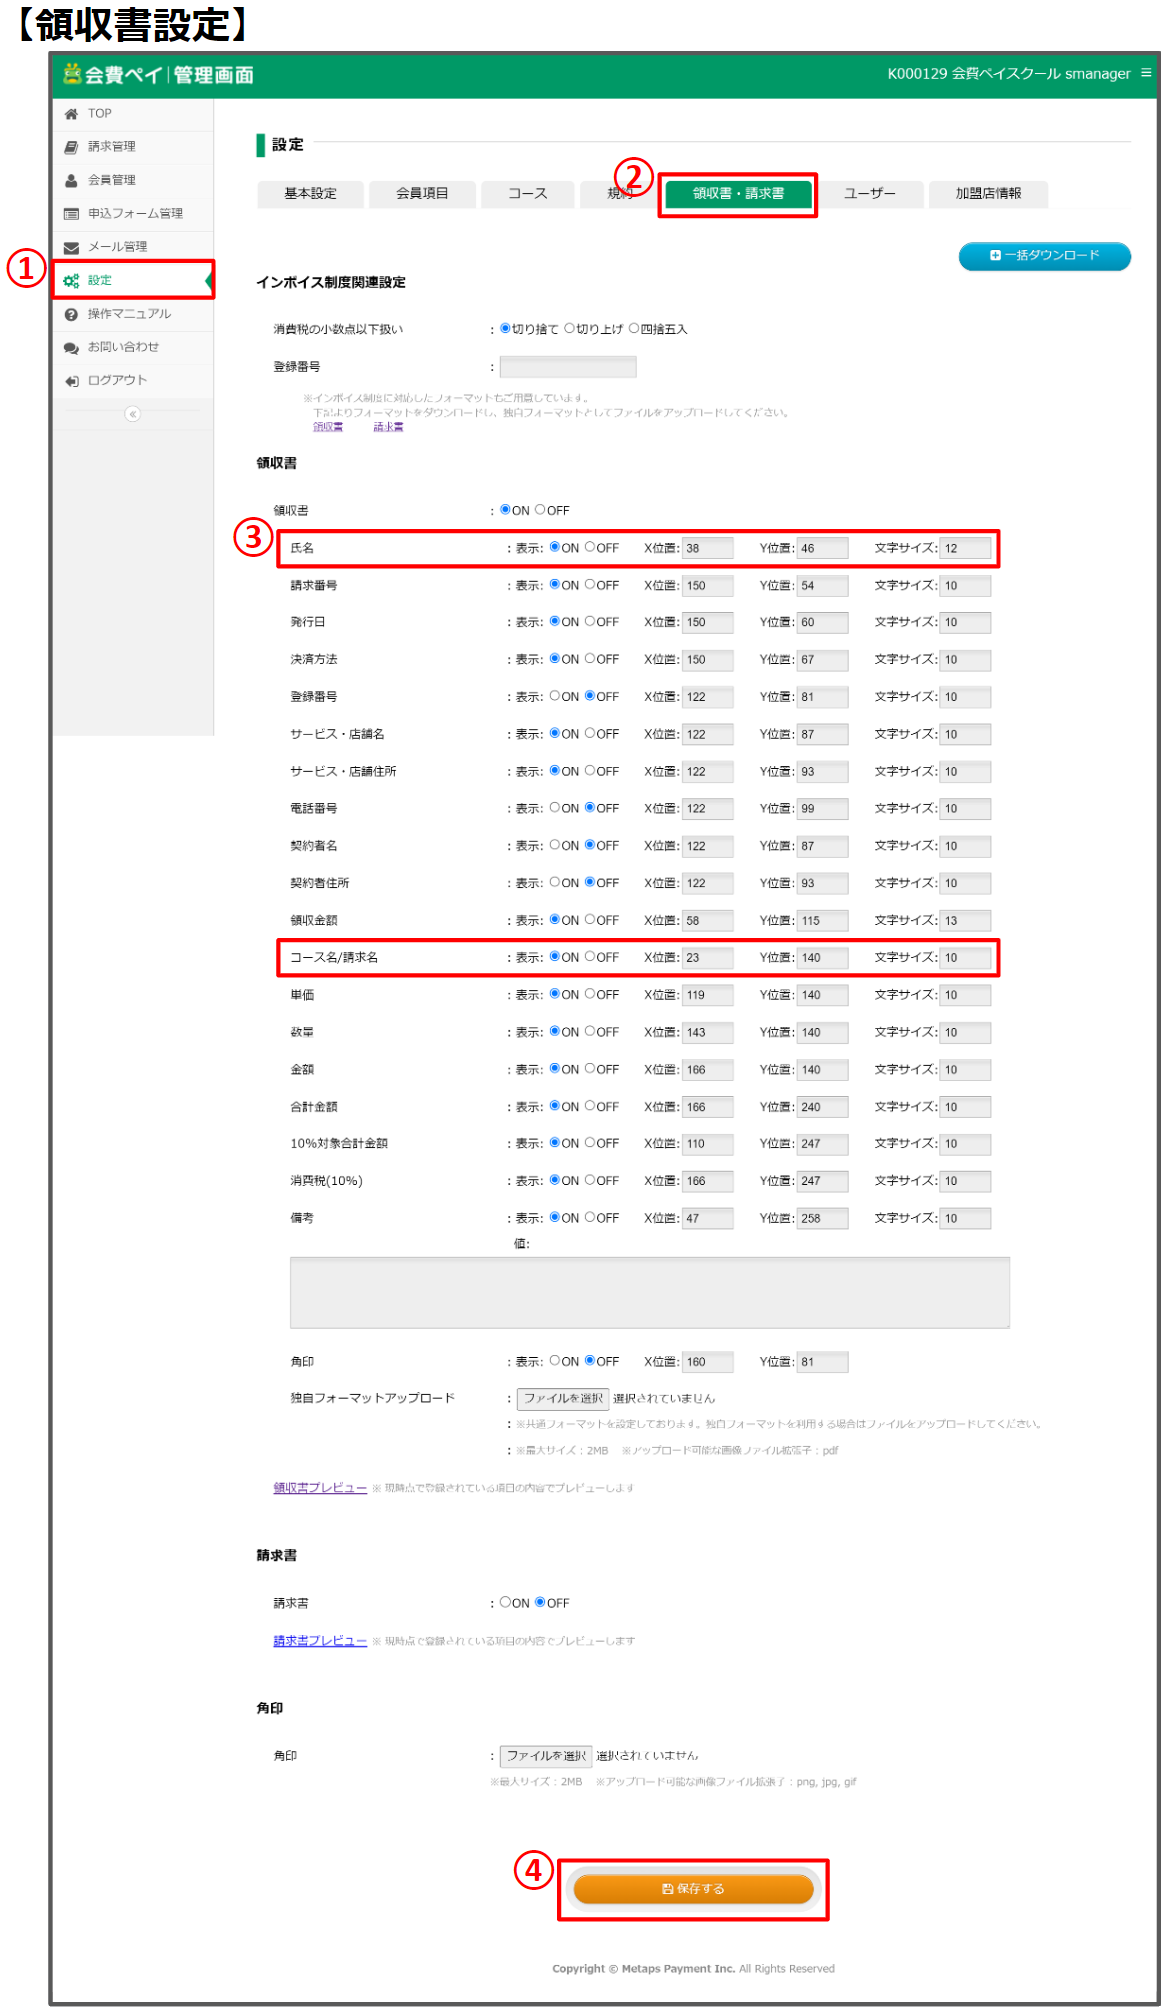Click the 氏名 X位置 field
The image size is (1167, 2008).
pyautogui.click(x=707, y=548)
